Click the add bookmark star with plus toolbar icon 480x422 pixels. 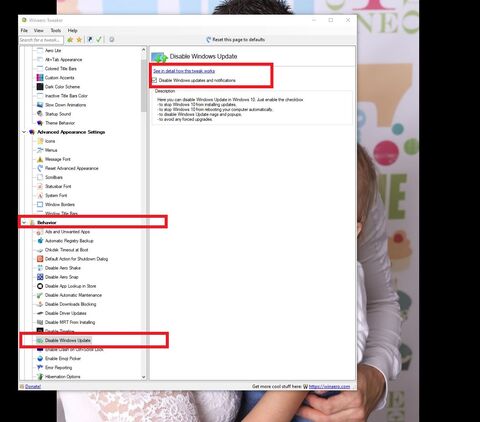pos(70,40)
